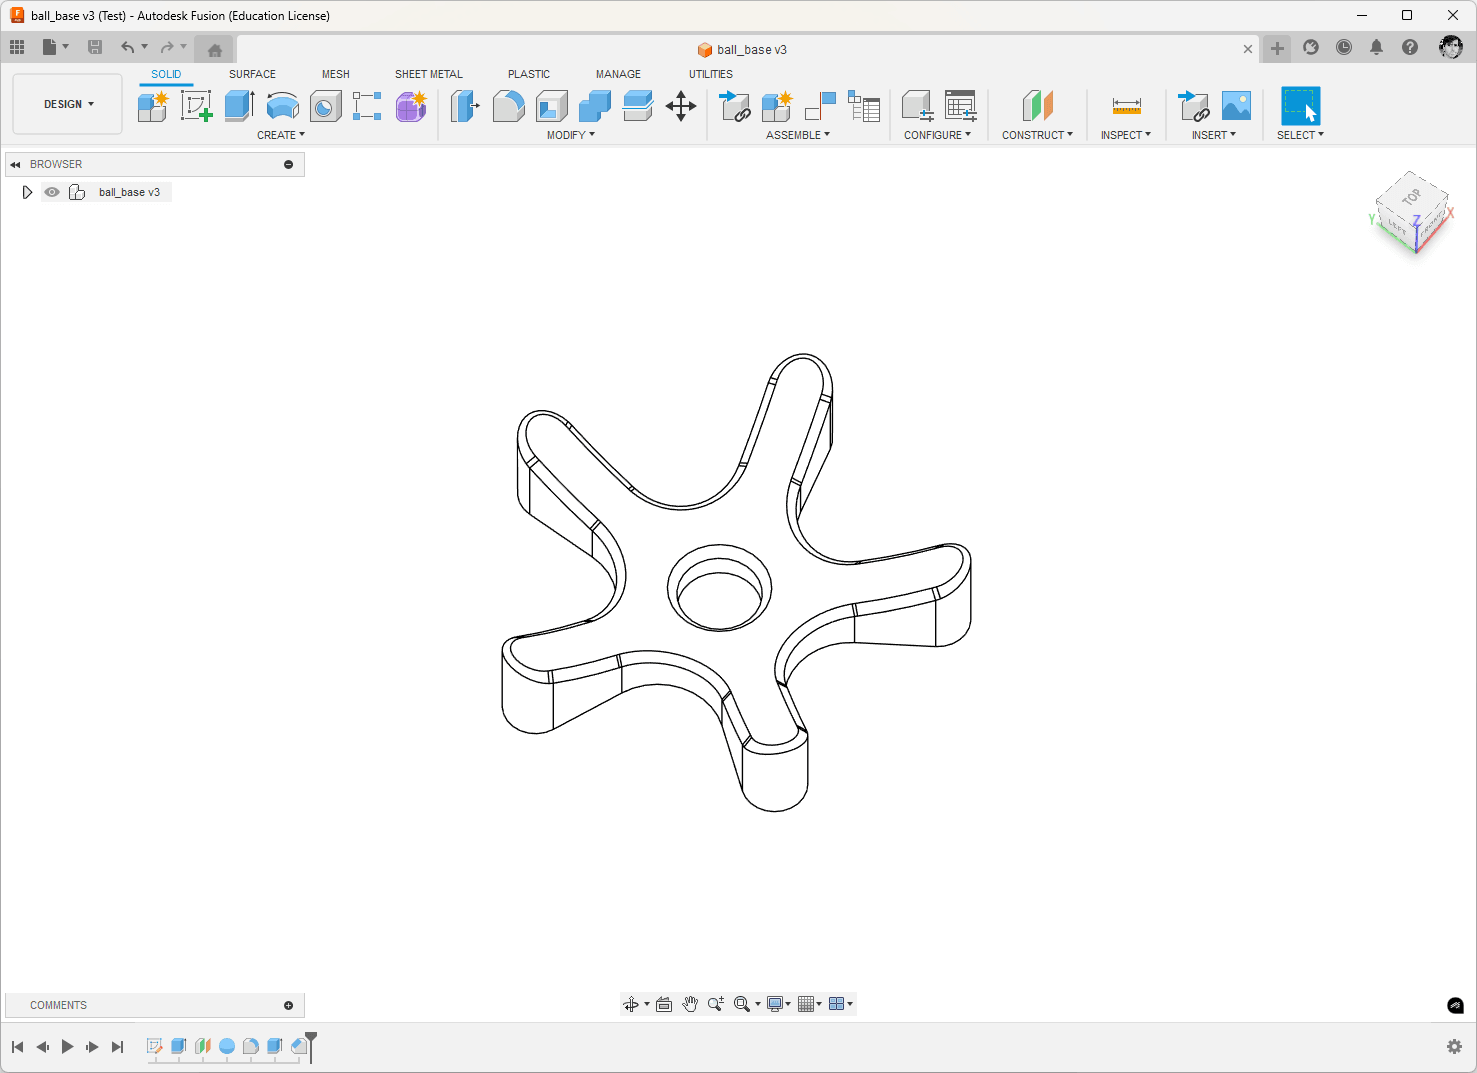This screenshot has width=1477, height=1073.
Task: Switch to the SURFACE tab
Action: (252, 74)
